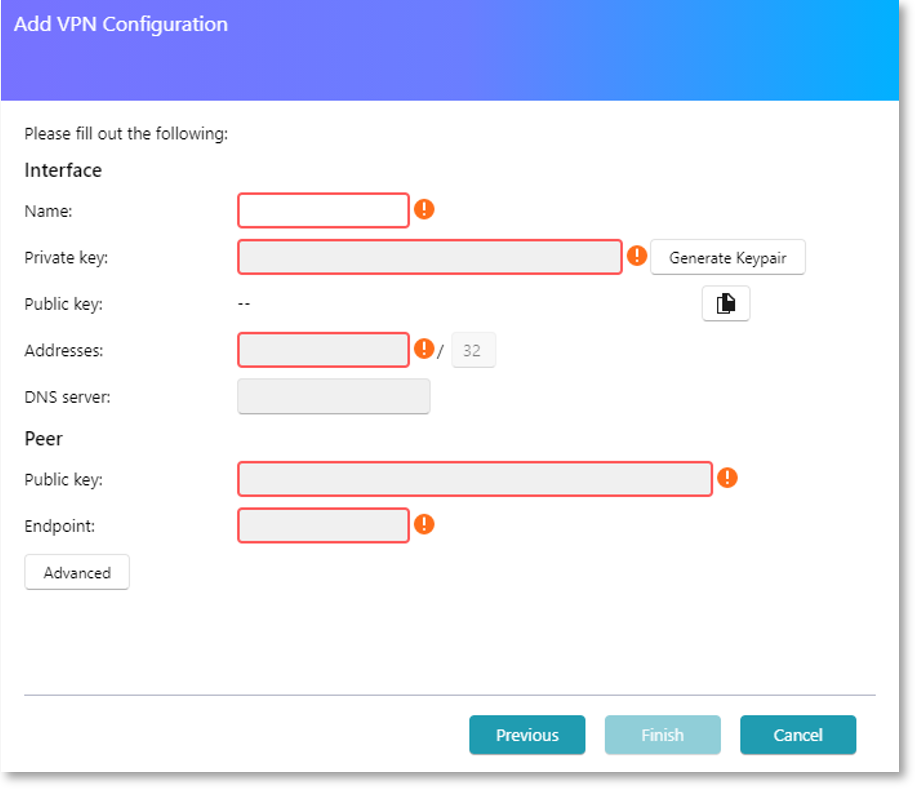Viewport: 915px width, 792px height.
Task: Cancel the VPN configuration dialog
Action: click(798, 735)
